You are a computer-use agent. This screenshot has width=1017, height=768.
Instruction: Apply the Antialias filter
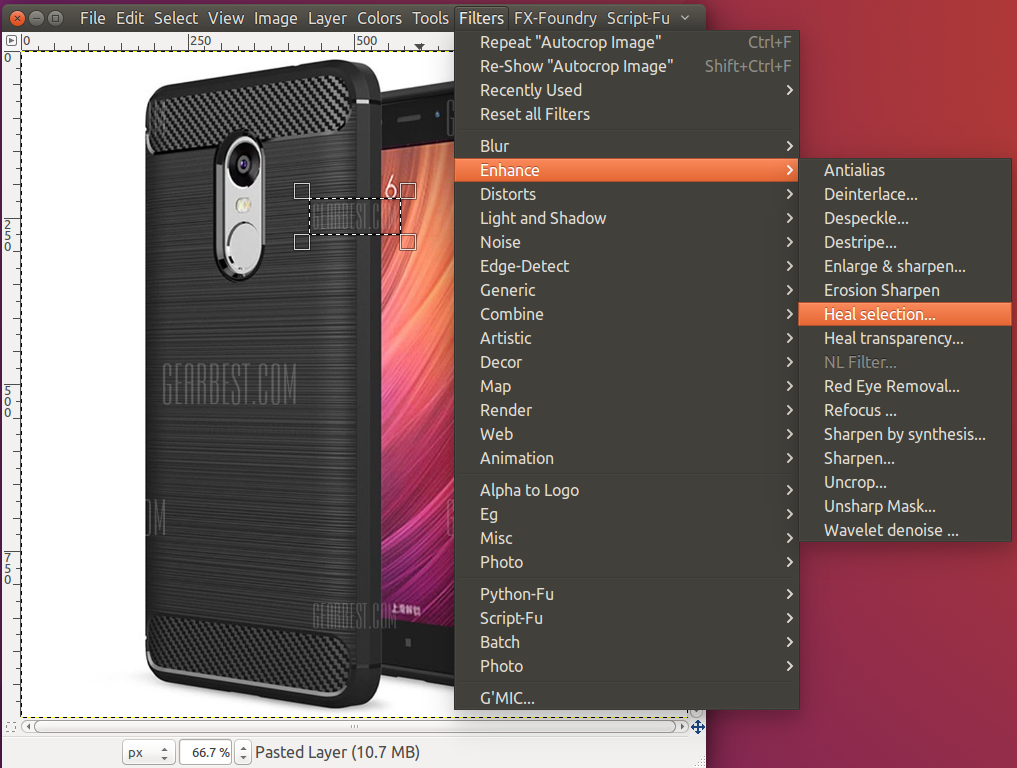905,170
